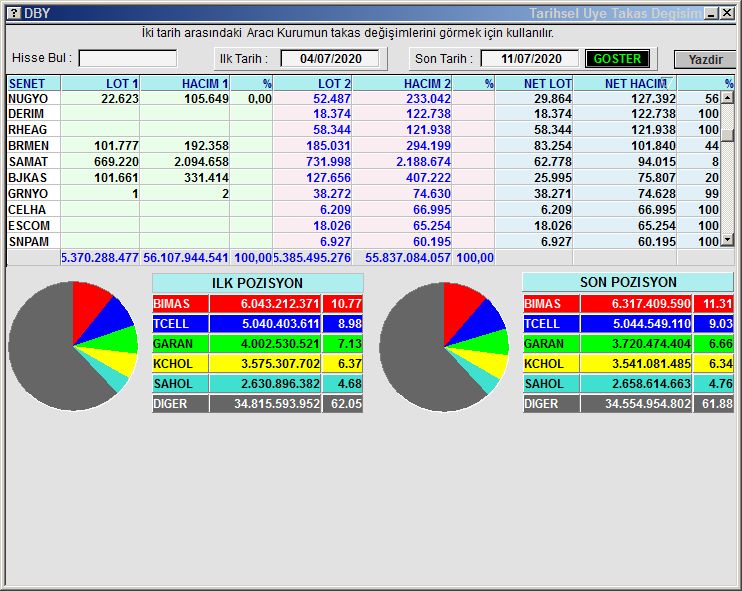Select the SNPAM row
This screenshot has width=742, height=591.
pyautogui.click(x=363, y=241)
